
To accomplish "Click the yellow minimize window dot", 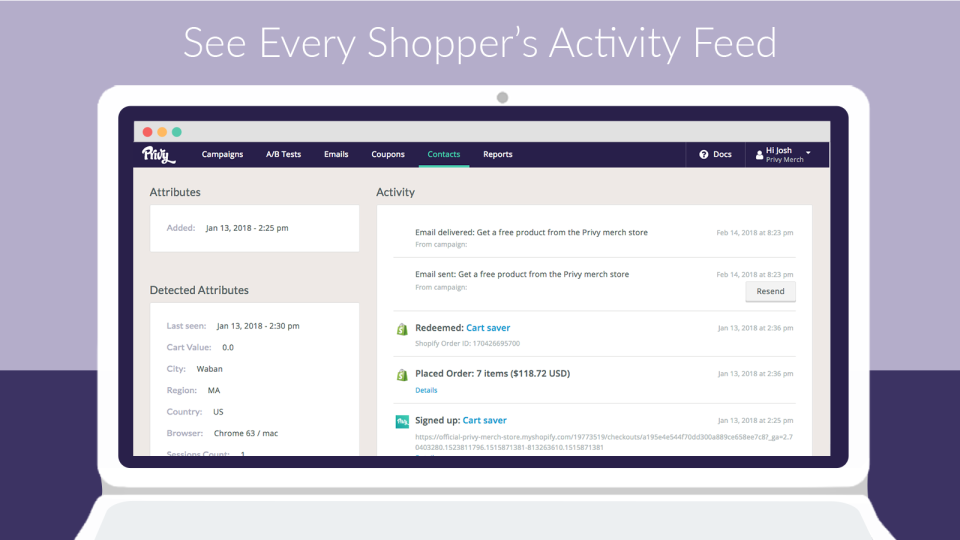I will 162,132.
